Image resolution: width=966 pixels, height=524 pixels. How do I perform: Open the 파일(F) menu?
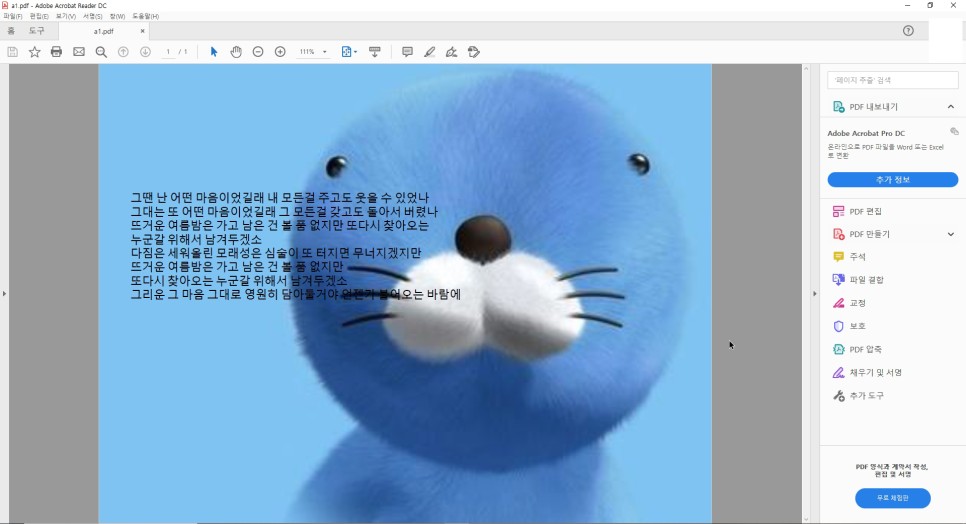pos(12,16)
